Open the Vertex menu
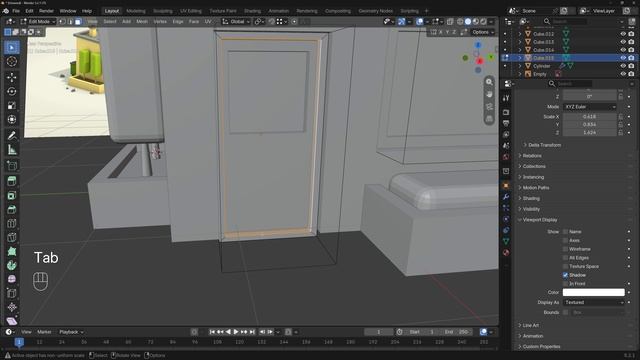Screen dimensions: 640x360 [x=160, y=22]
